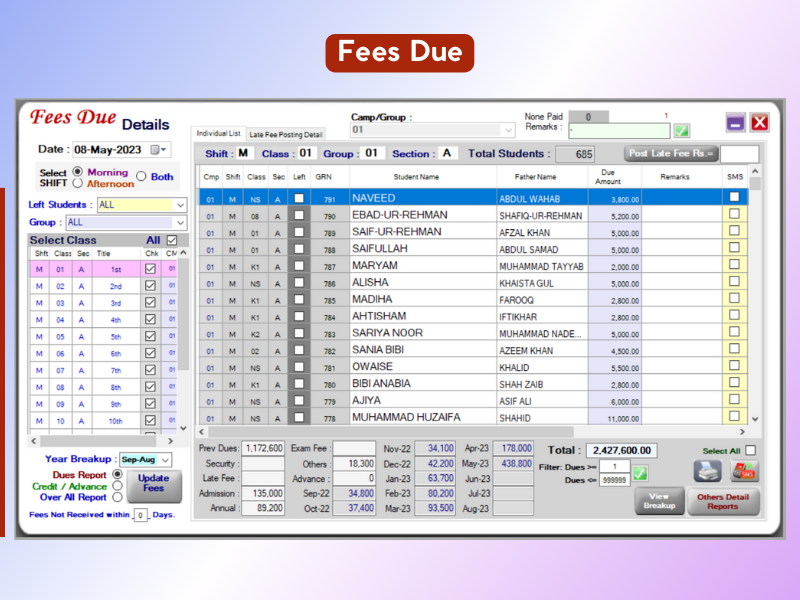The width and height of the screenshot is (800, 600).
Task: Choose the Over All Report option
Action: click(x=117, y=496)
